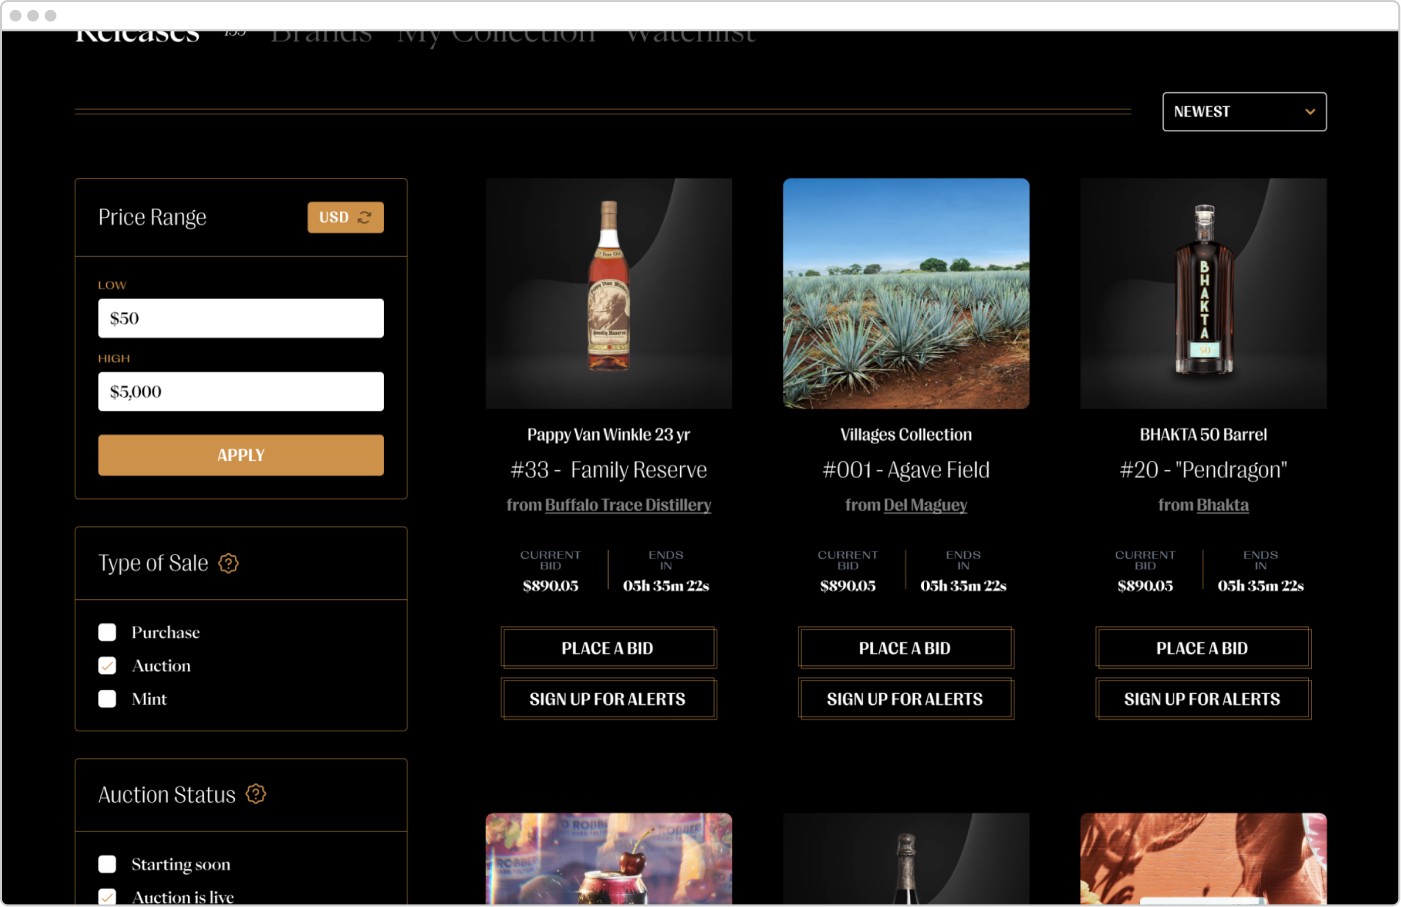Sign up for alerts on Villages Collection
The width and height of the screenshot is (1401, 907).
(x=905, y=699)
